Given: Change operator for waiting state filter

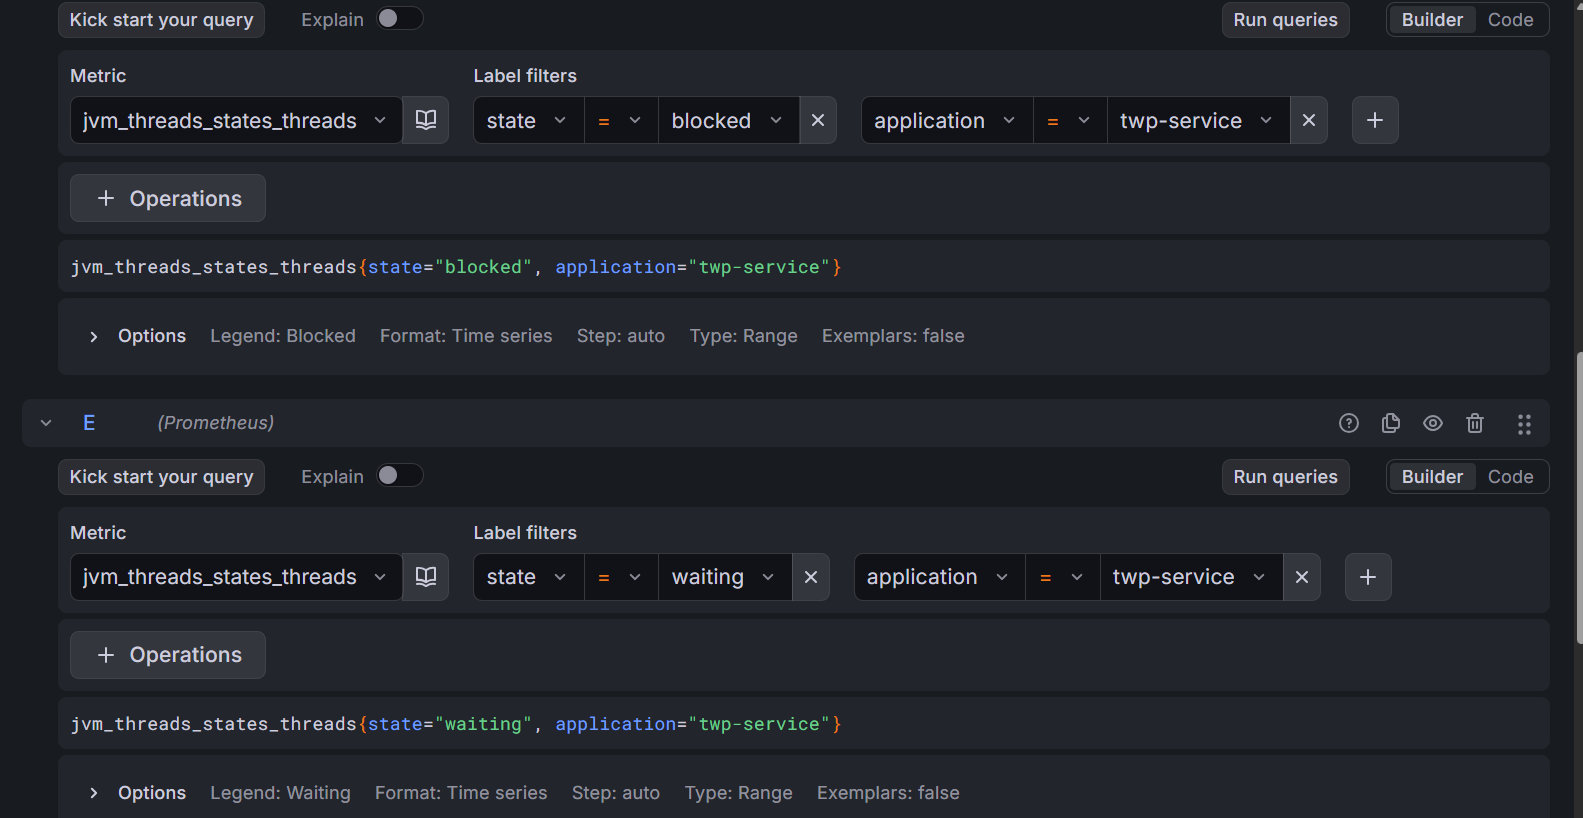Looking at the screenshot, I should tap(621, 577).
